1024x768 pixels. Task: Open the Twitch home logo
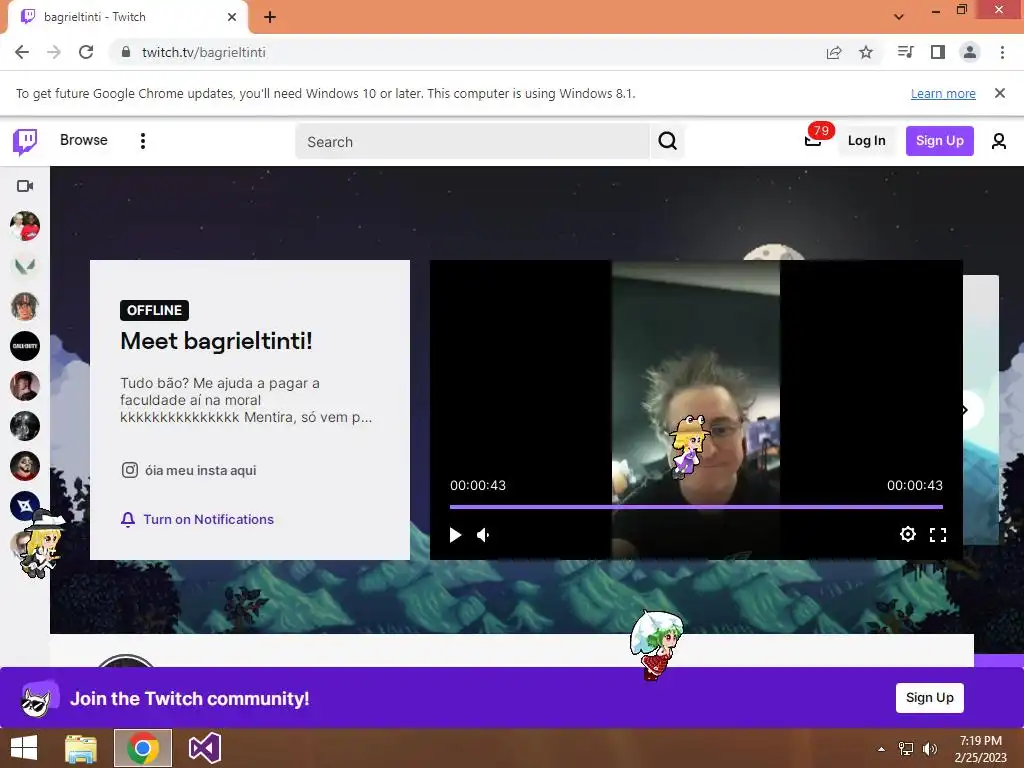tap(25, 141)
